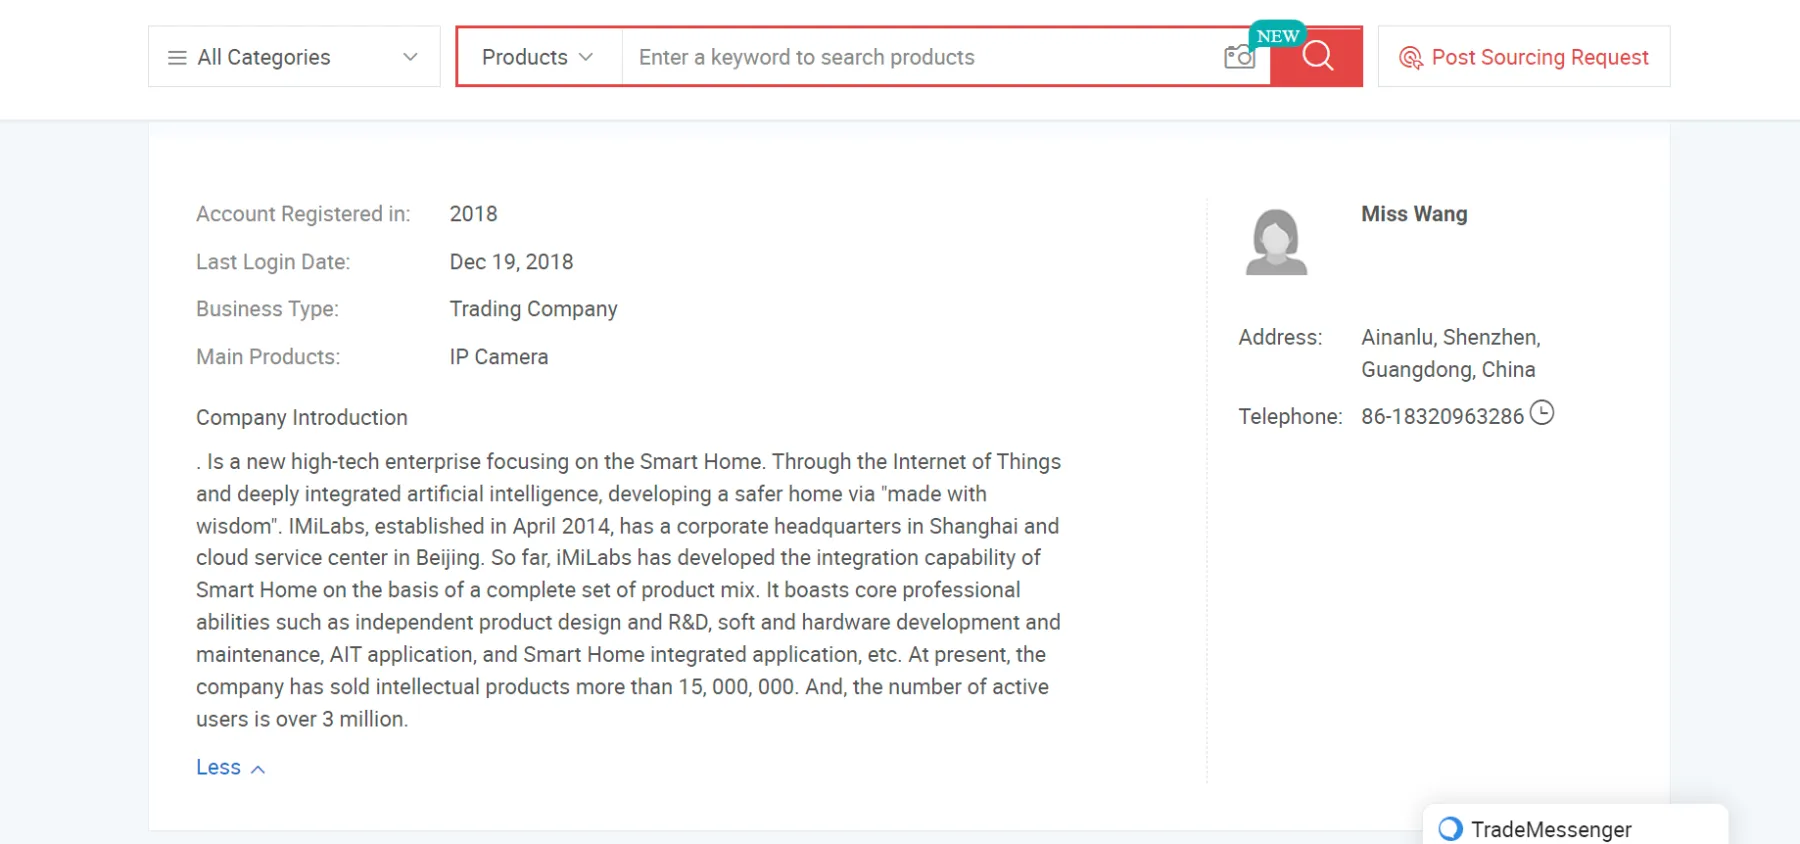
Task: Click the IP Camera main products text
Action: (x=499, y=357)
